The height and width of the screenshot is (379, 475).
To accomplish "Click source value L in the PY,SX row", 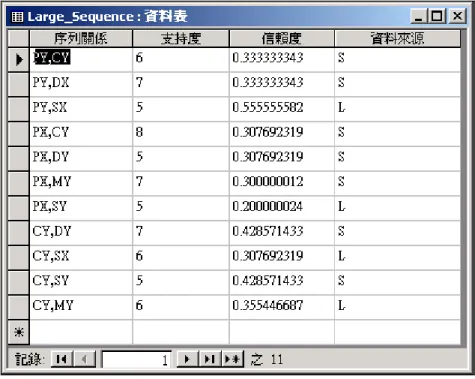I will [x=398, y=109].
